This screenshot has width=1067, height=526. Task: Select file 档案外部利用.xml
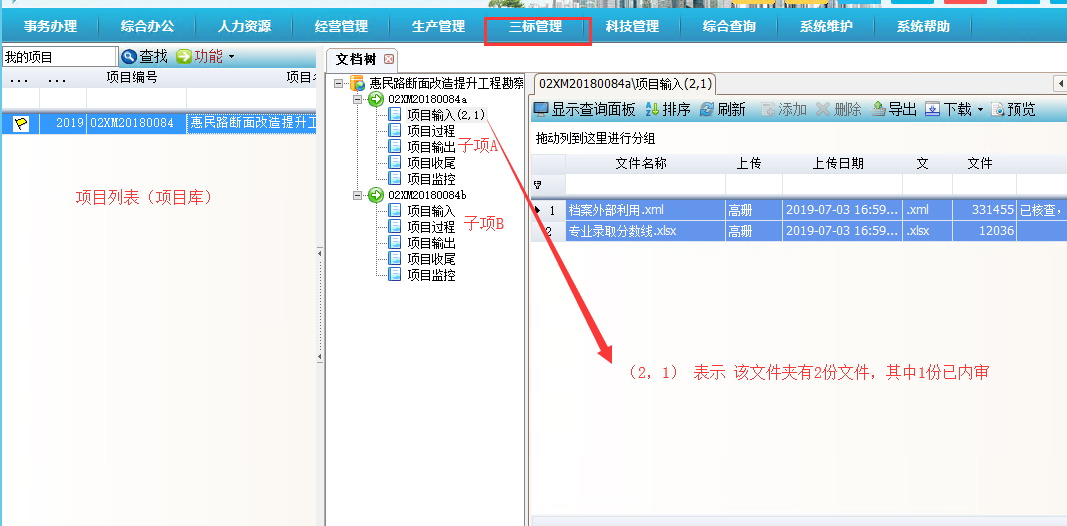645,210
